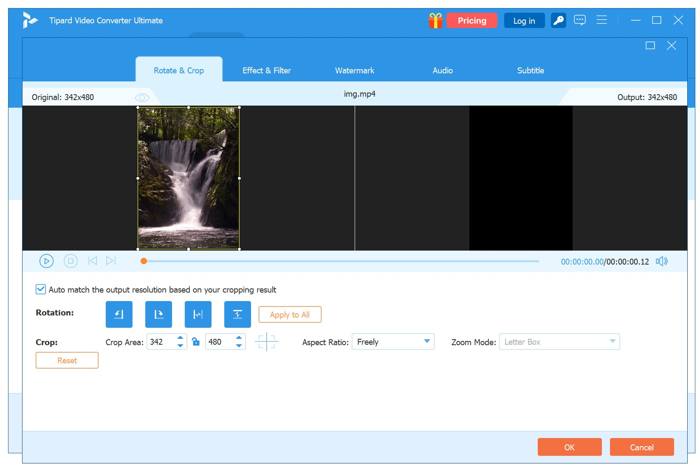Click the Apply to All button
Screen dimensions: 700x466
pyautogui.click(x=290, y=314)
